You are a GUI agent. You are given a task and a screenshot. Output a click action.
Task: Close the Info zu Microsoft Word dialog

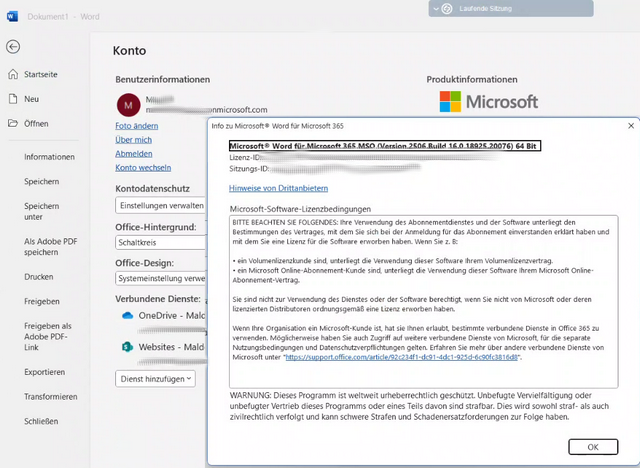631,126
